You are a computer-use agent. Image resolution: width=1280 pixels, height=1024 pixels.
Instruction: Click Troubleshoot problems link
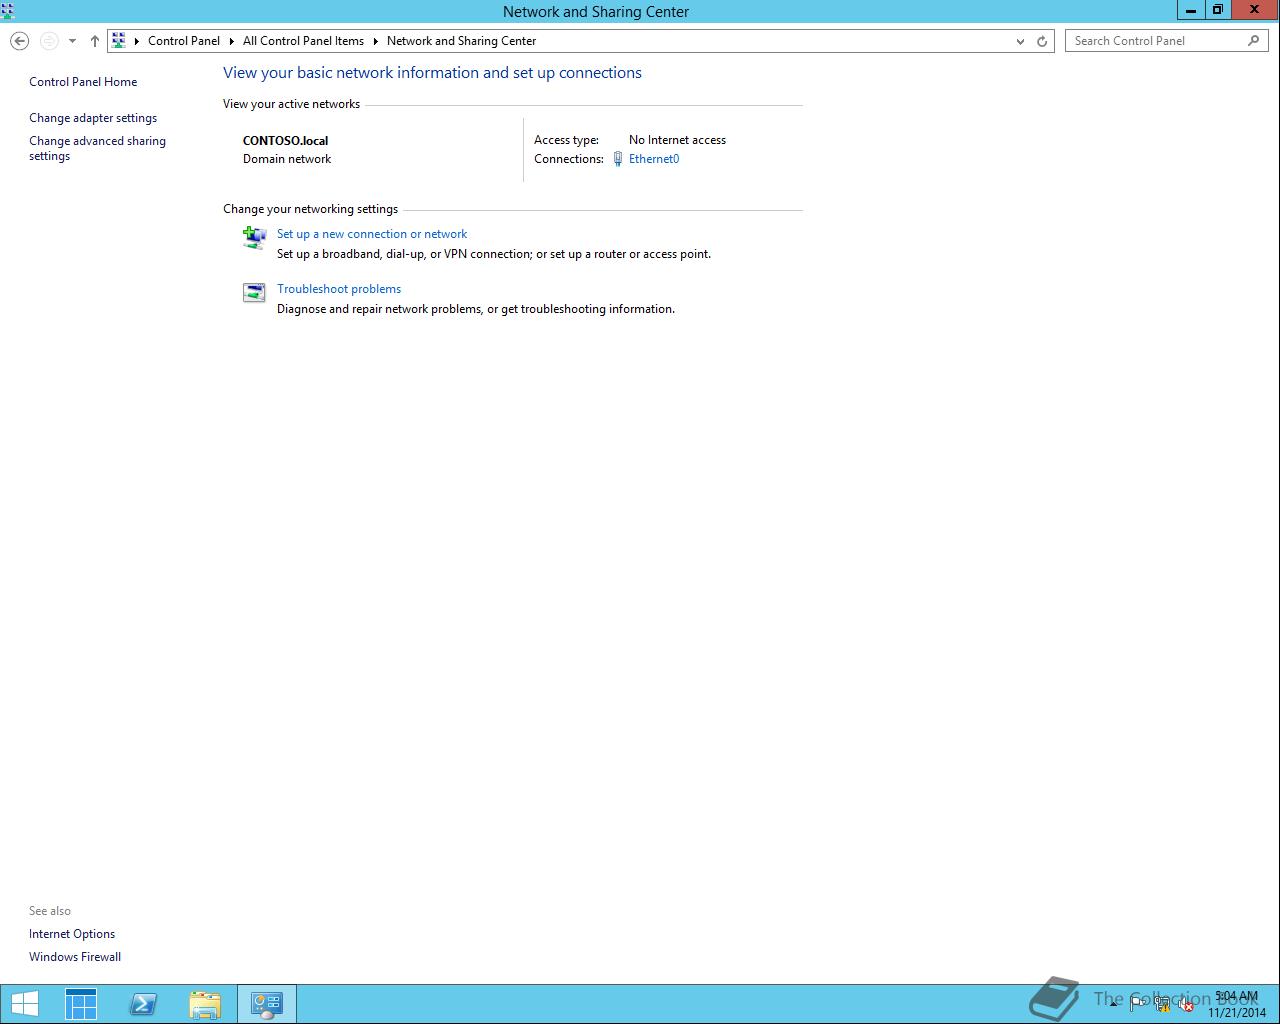pyautogui.click(x=339, y=289)
